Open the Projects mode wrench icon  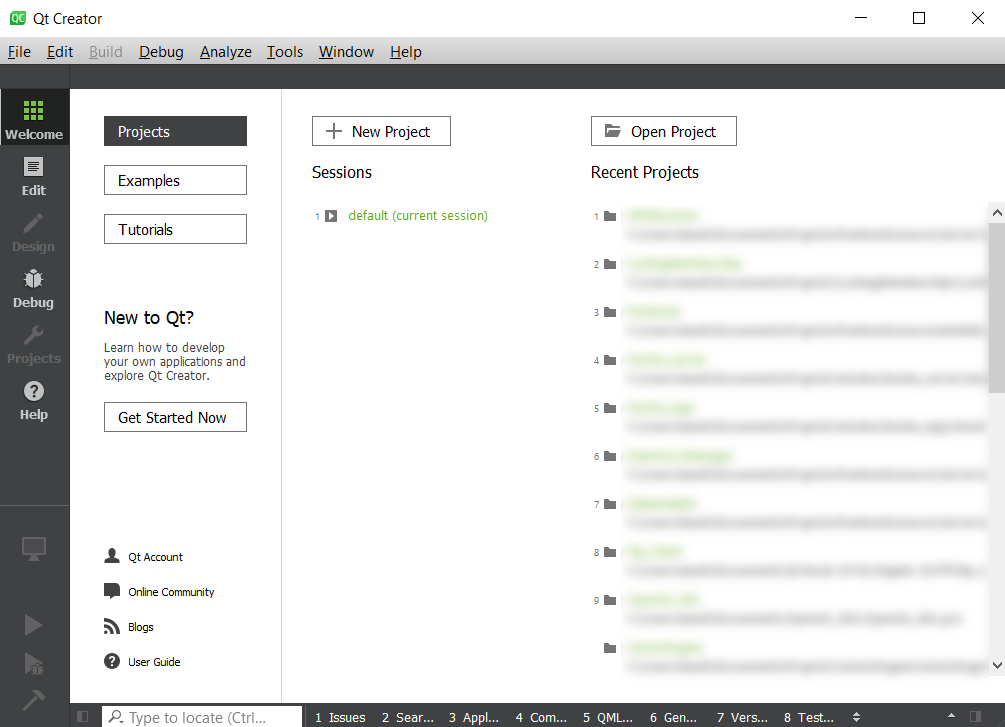click(34, 344)
